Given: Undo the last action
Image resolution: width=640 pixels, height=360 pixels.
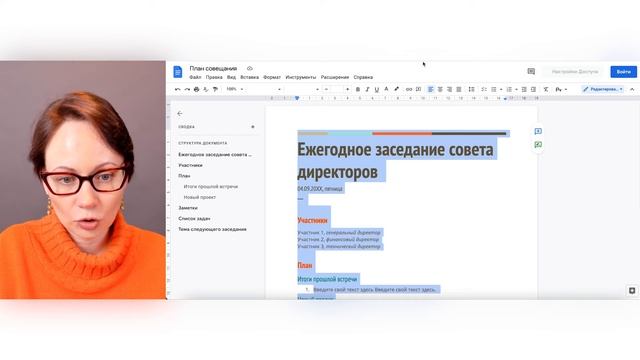Looking at the screenshot, I should pyautogui.click(x=177, y=89).
